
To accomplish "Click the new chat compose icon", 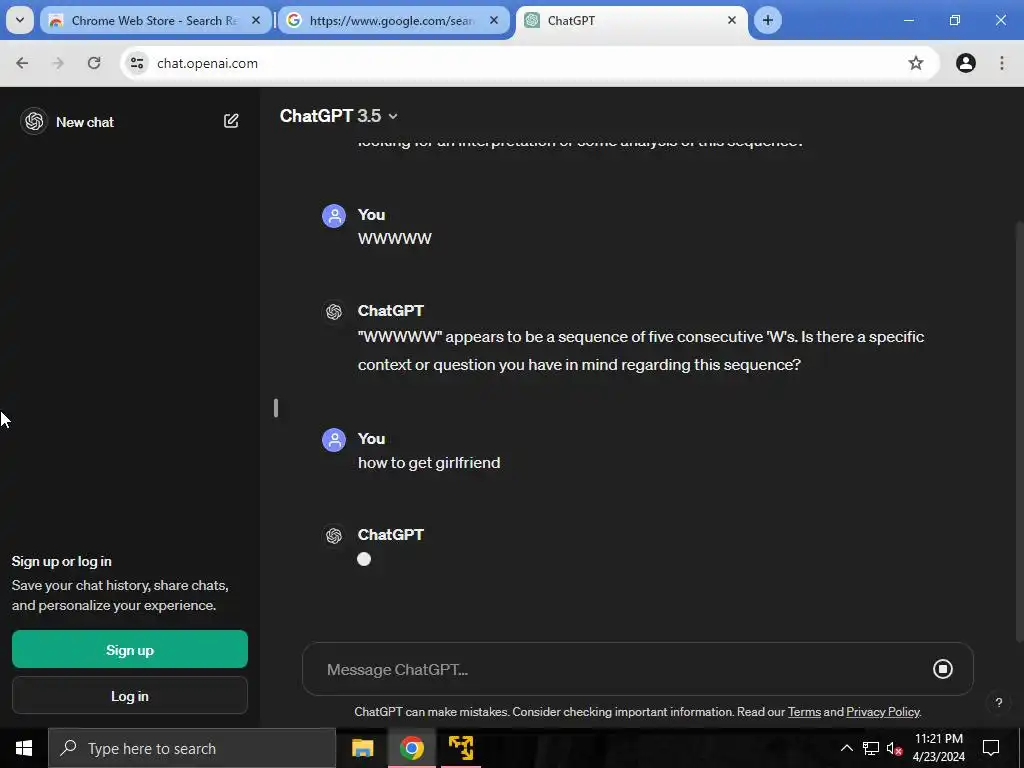I will pyautogui.click(x=231, y=121).
